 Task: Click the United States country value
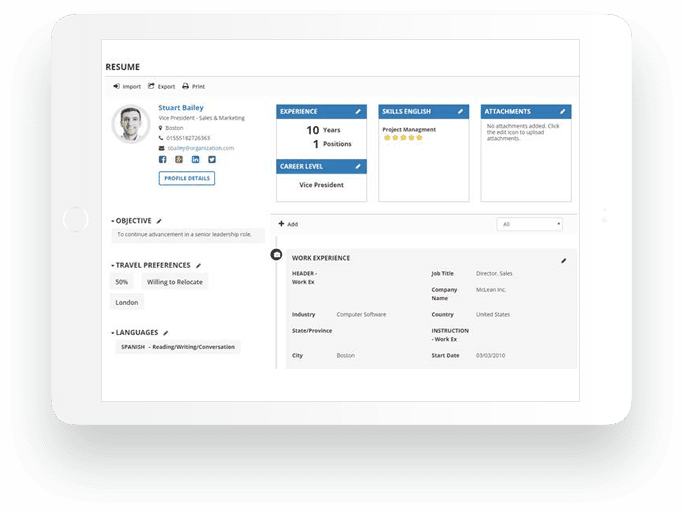tap(493, 314)
